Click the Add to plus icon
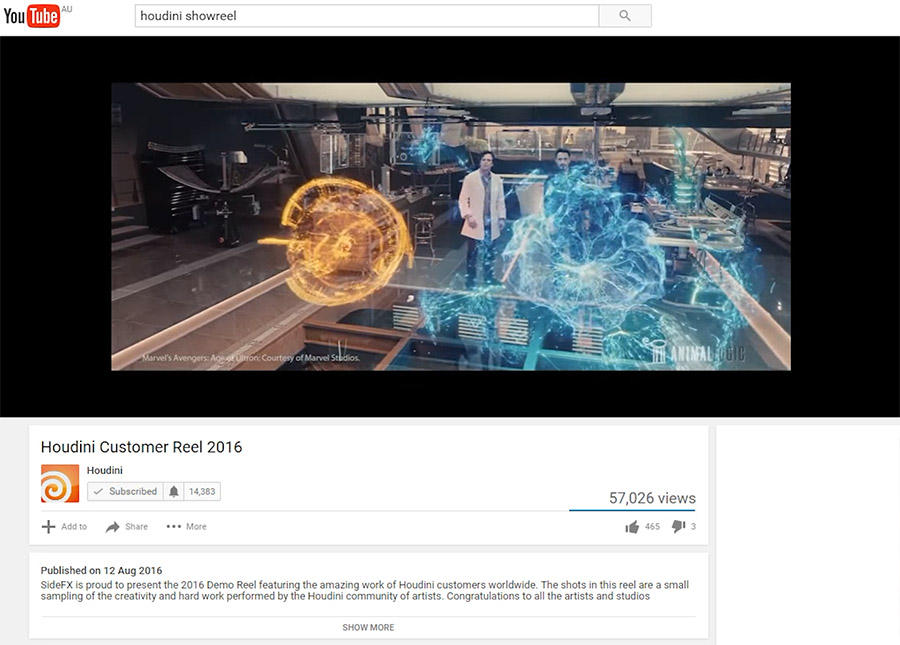The width and height of the screenshot is (900, 645). click(x=49, y=526)
